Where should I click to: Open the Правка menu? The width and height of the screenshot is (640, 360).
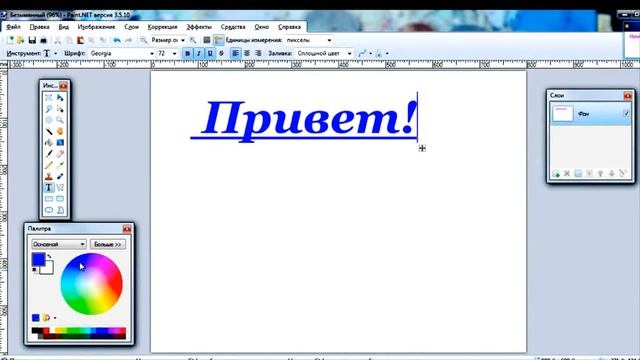click(39, 27)
